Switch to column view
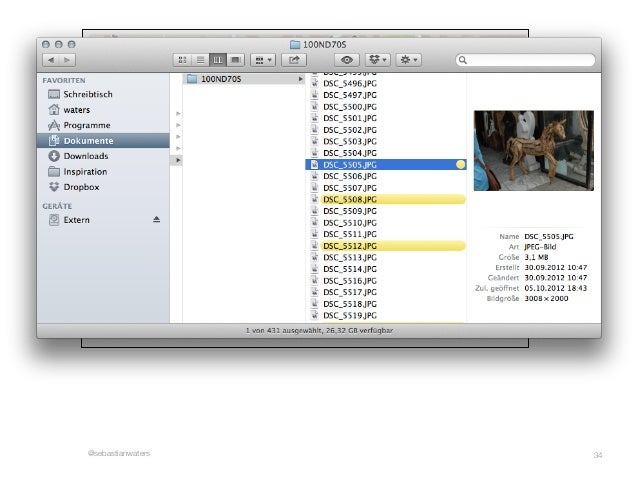Screen dimensions: 638x479 tap(218, 60)
